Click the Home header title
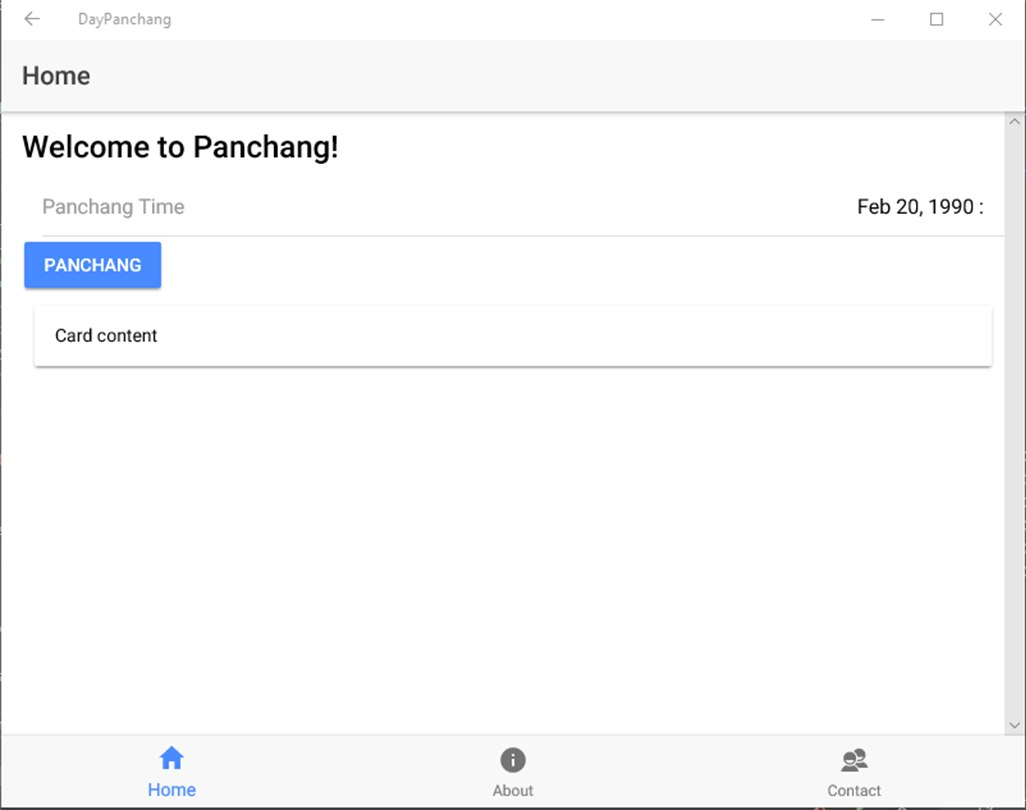Image resolution: width=1026 pixels, height=810 pixels. pos(56,76)
